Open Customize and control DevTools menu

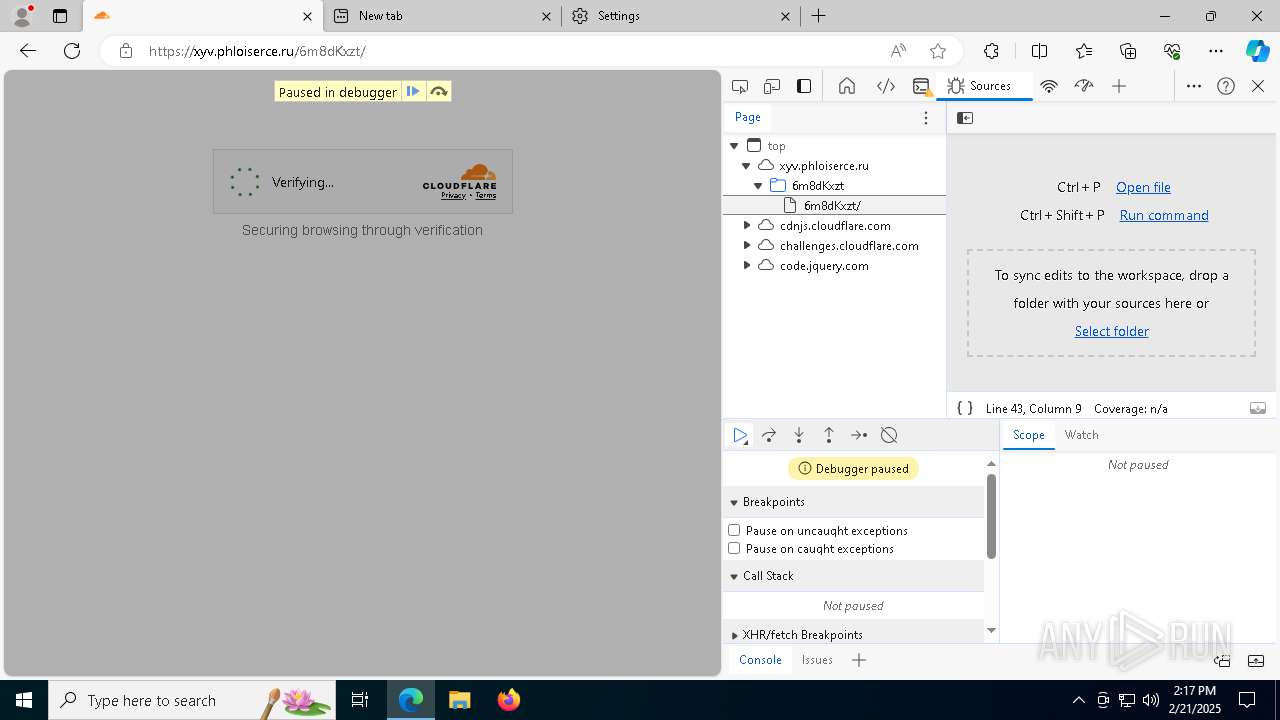pos(1194,86)
